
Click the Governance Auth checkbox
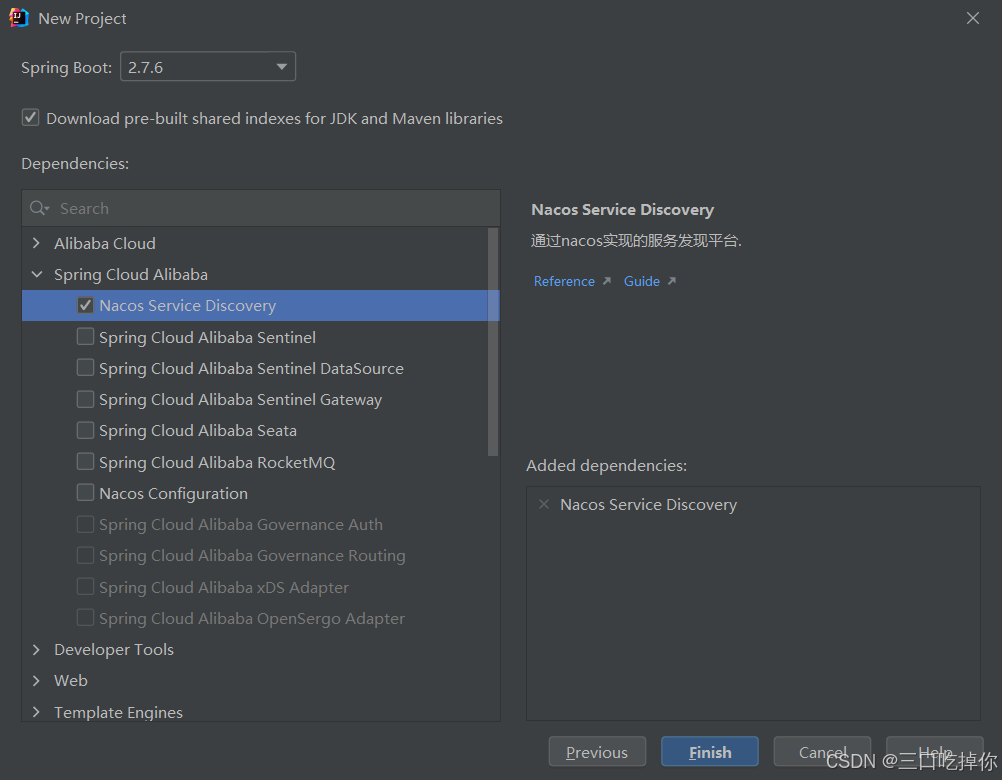[85, 524]
